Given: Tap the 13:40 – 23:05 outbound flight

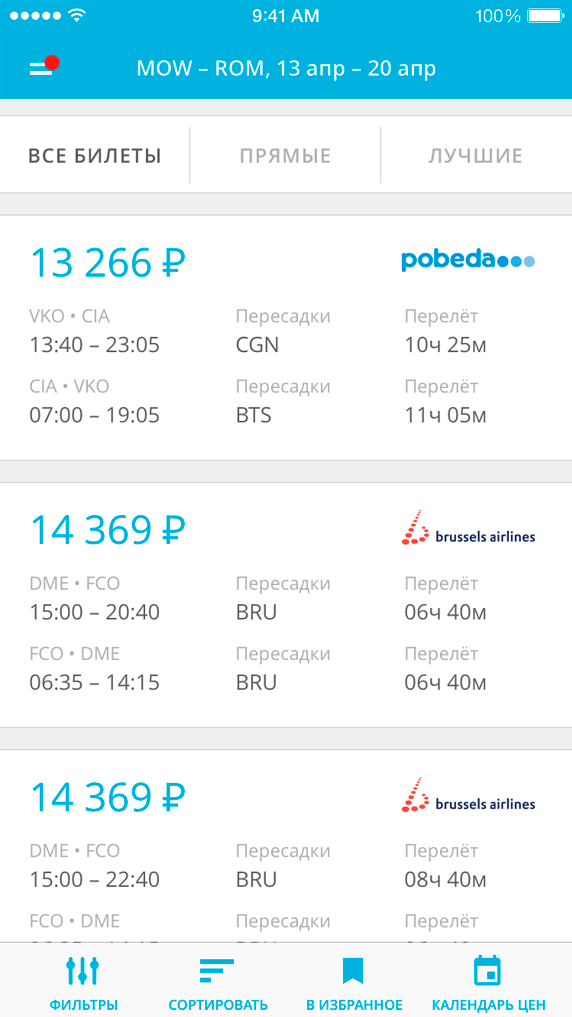Looking at the screenshot, I should point(95,344).
